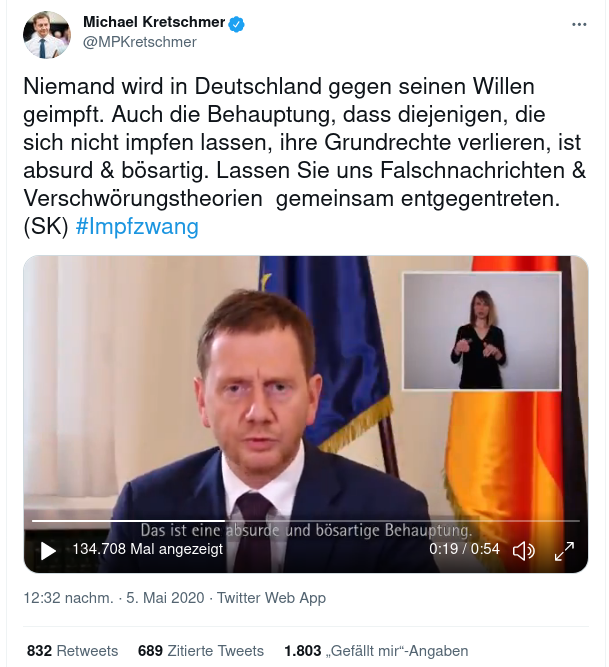Open Michael Kretschmer's profile picture
The height and width of the screenshot is (667, 609).
[x=47, y=35]
